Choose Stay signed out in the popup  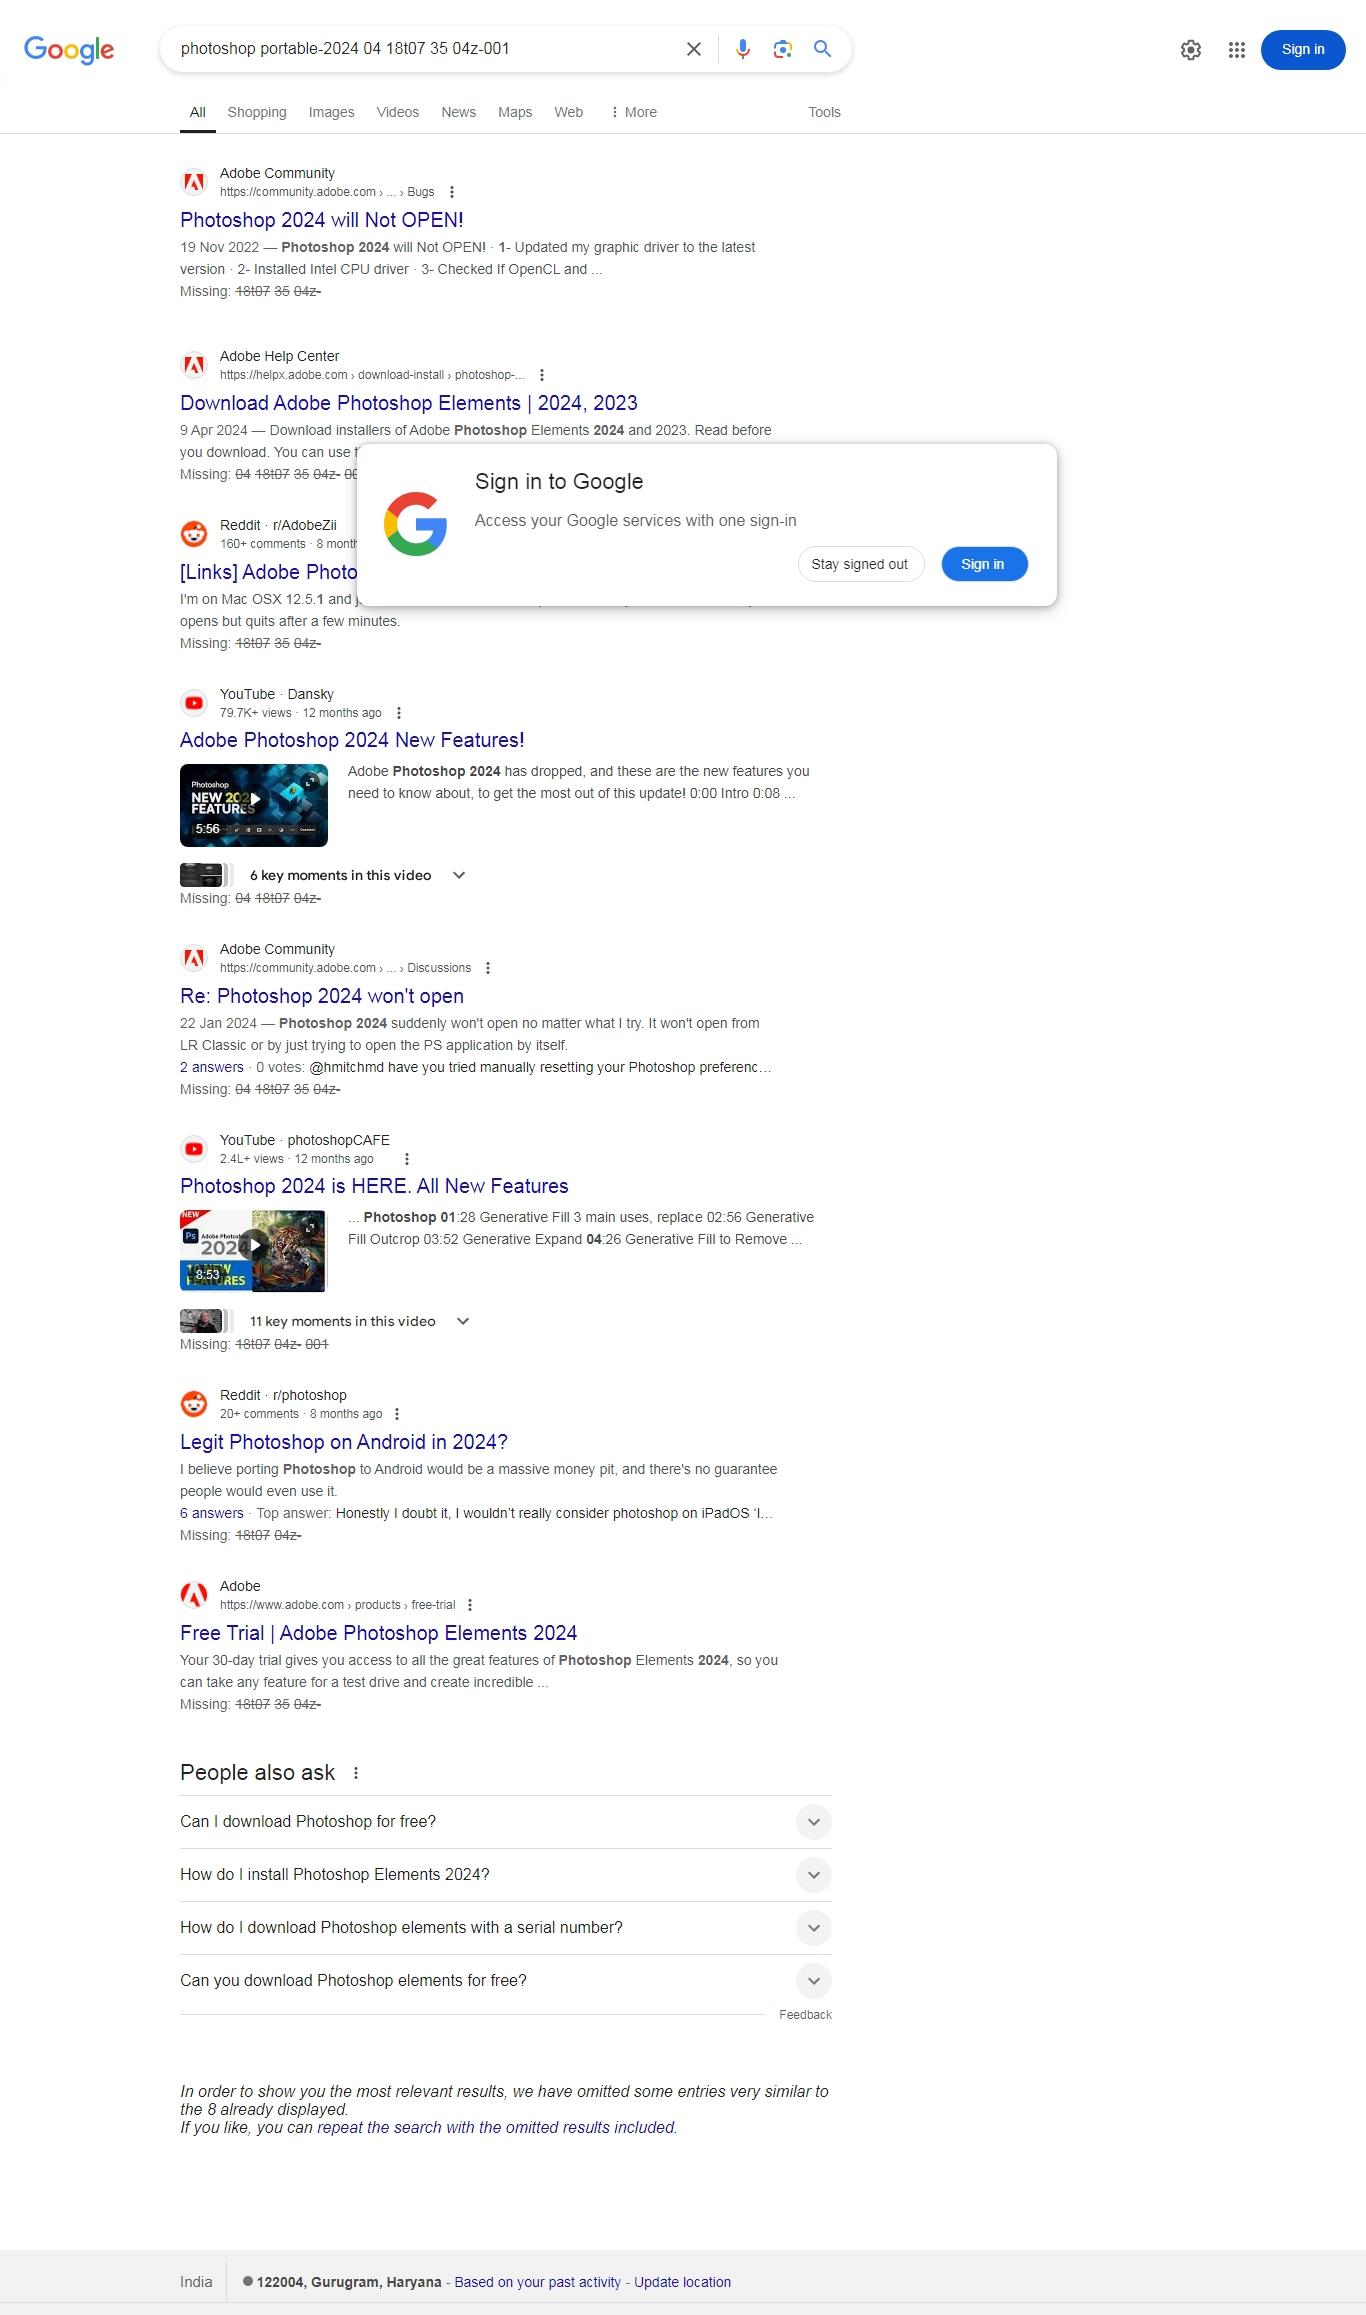click(860, 564)
